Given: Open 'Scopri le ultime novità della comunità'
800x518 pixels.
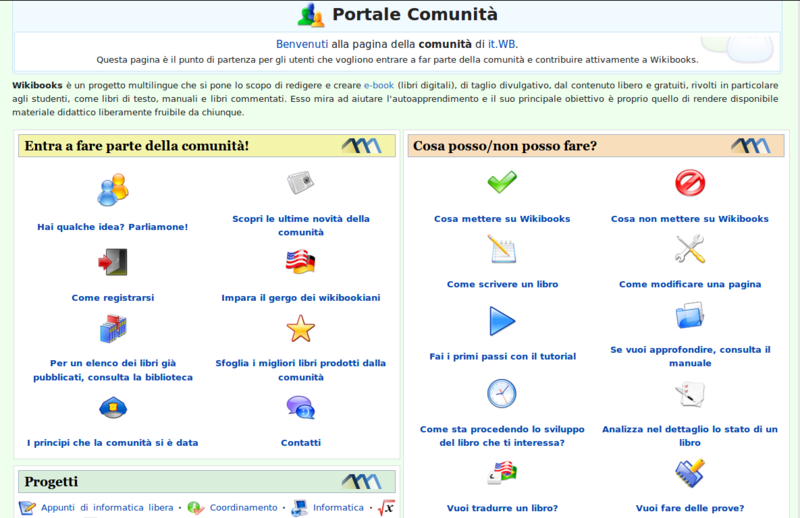Looking at the screenshot, I should coord(301,225).
